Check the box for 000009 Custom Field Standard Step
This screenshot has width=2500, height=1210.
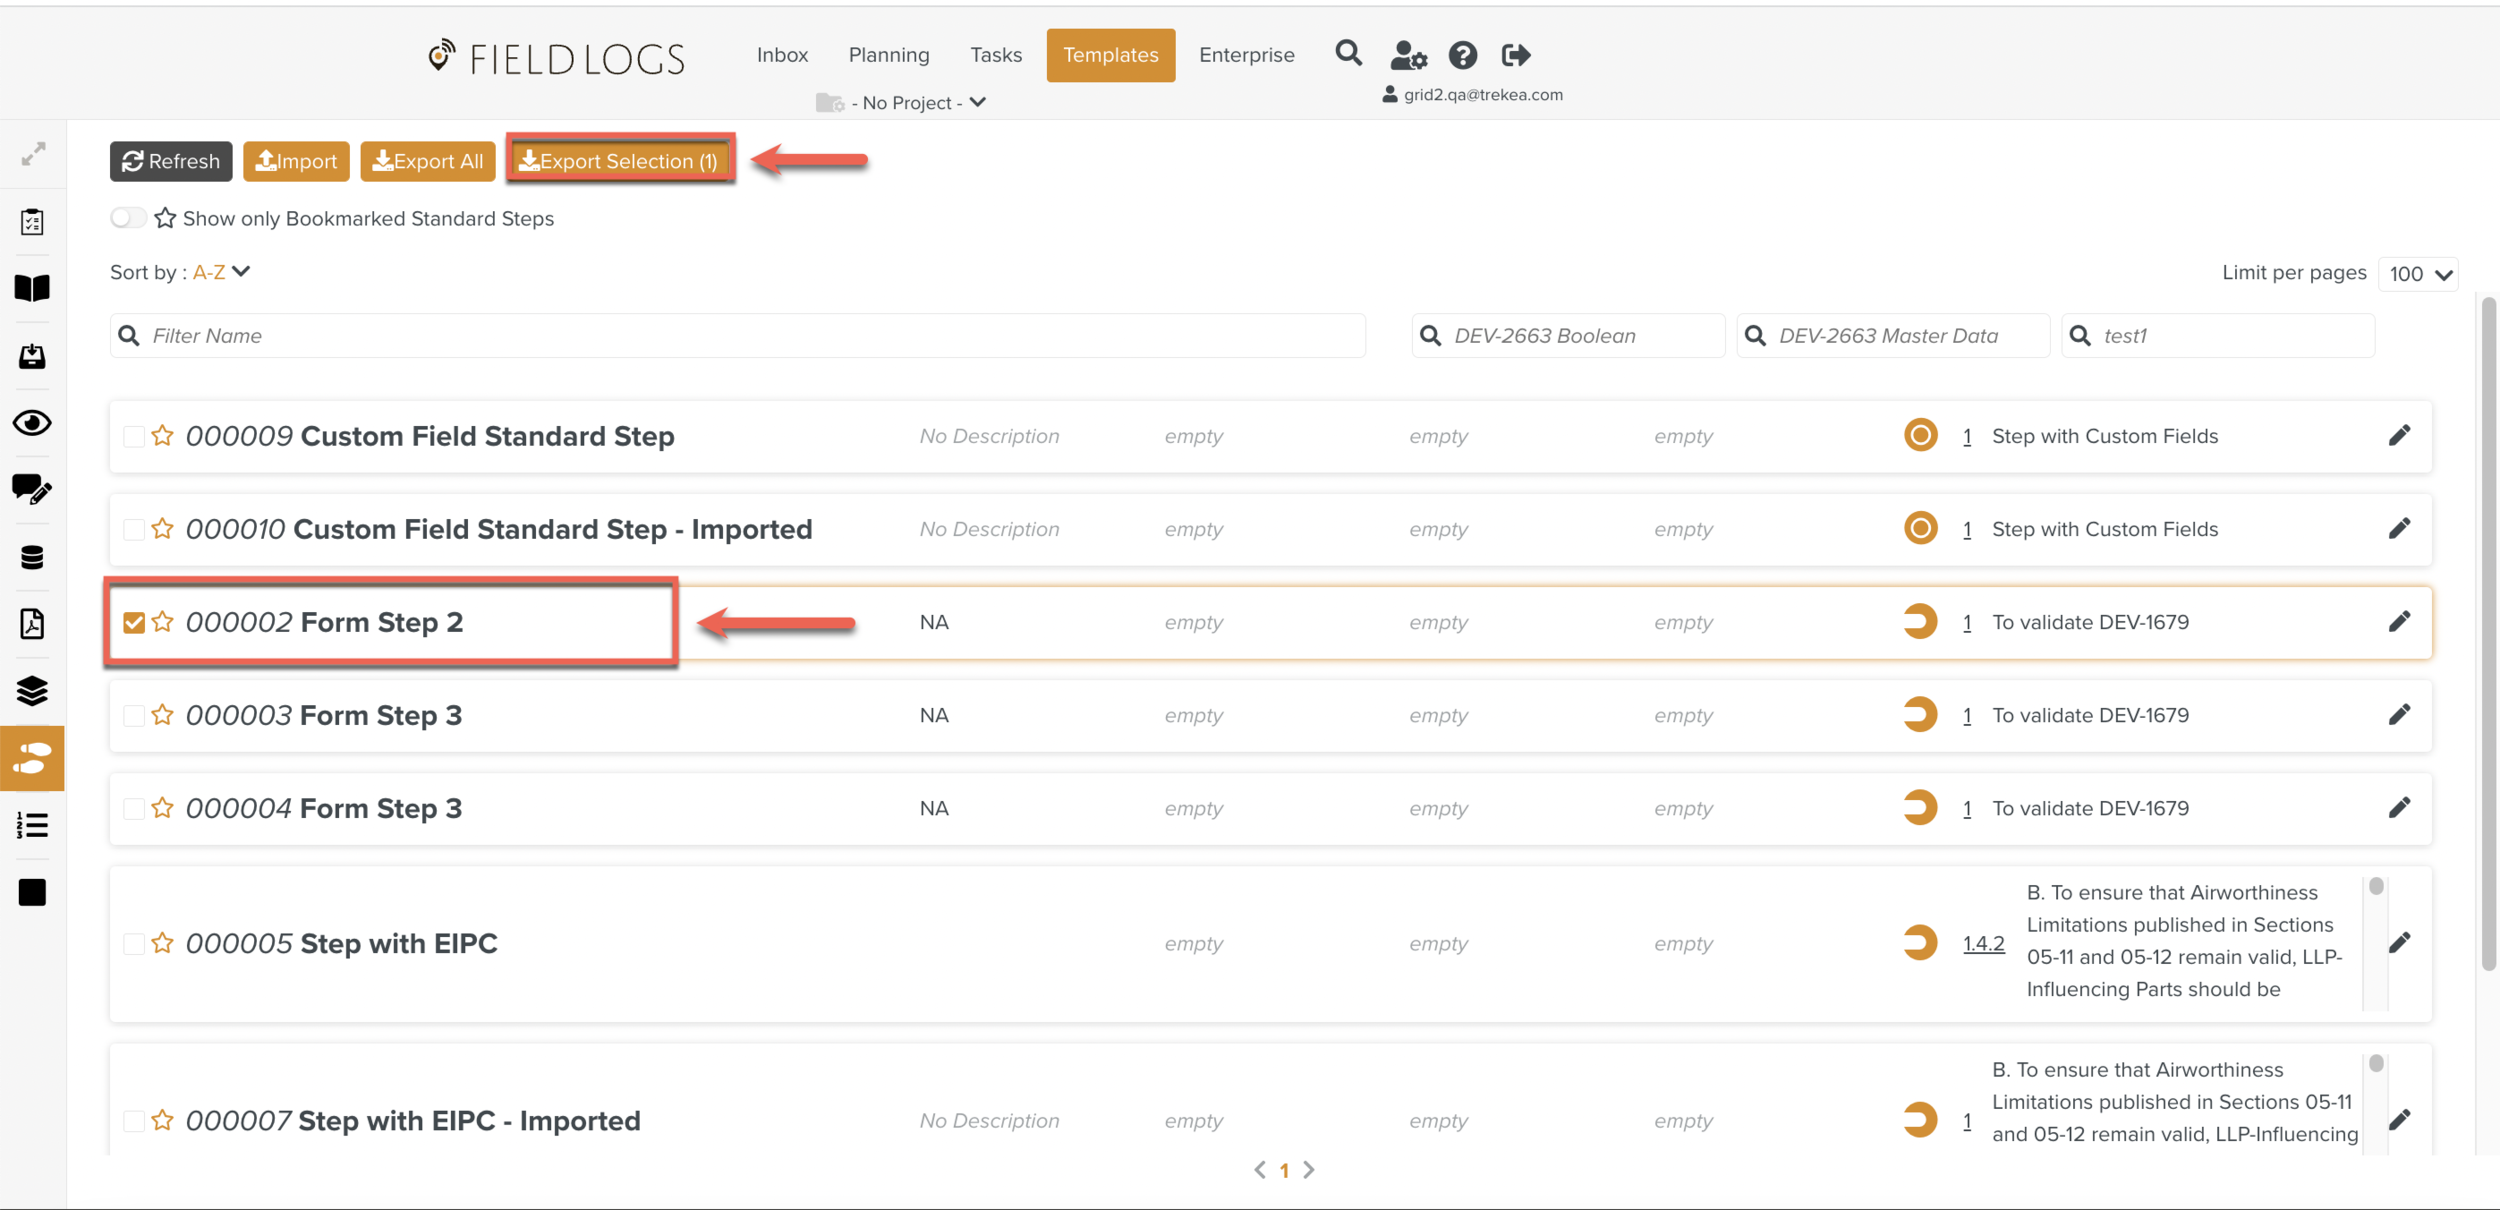tap(133, 436)
